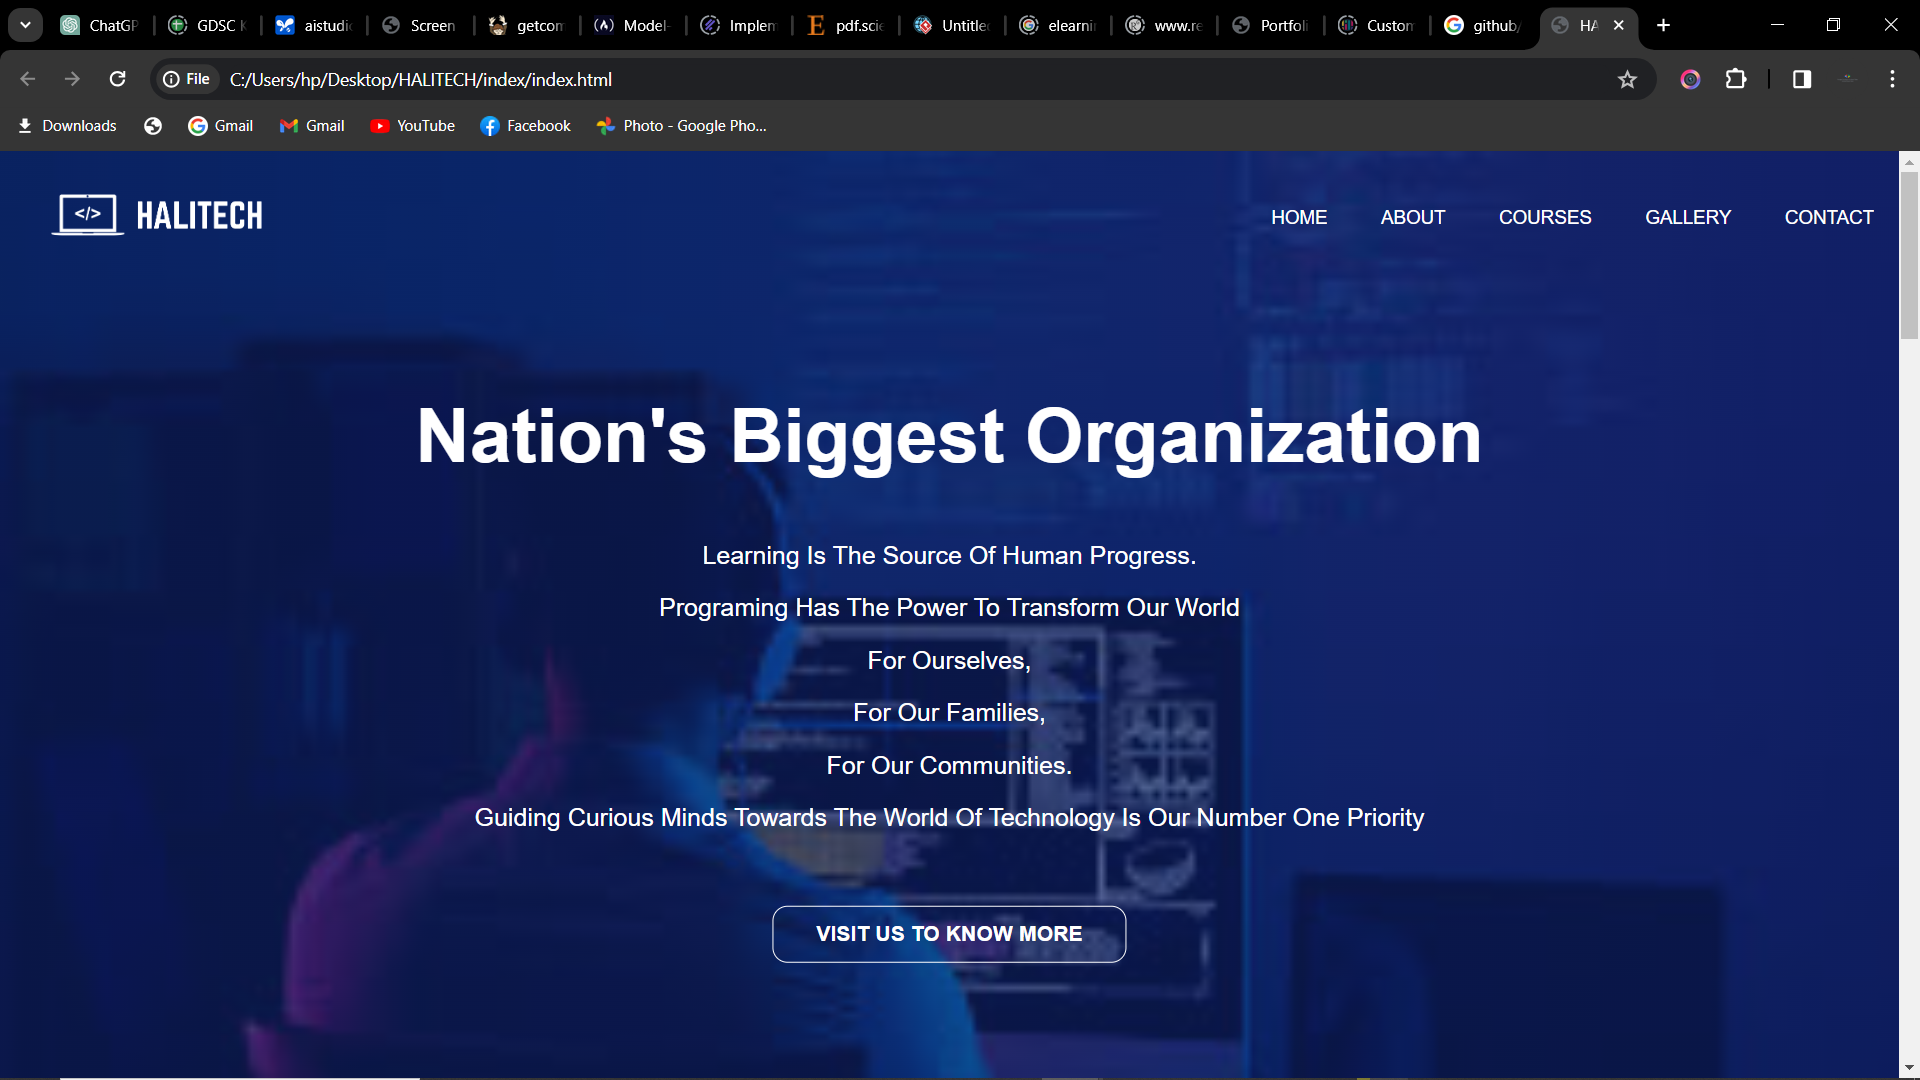1920x1080 pixels.
Task: Switch to the ChatGPT tab
Action: click(100, 25)
